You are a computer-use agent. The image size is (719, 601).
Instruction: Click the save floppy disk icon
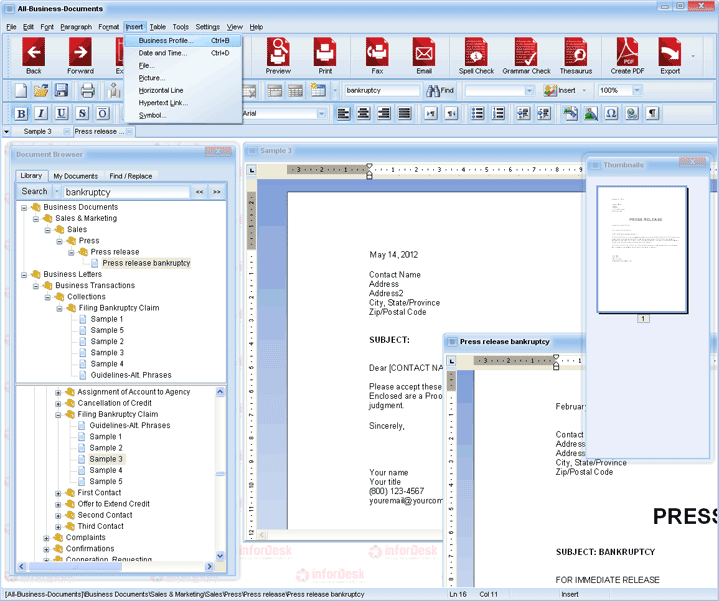61,90
